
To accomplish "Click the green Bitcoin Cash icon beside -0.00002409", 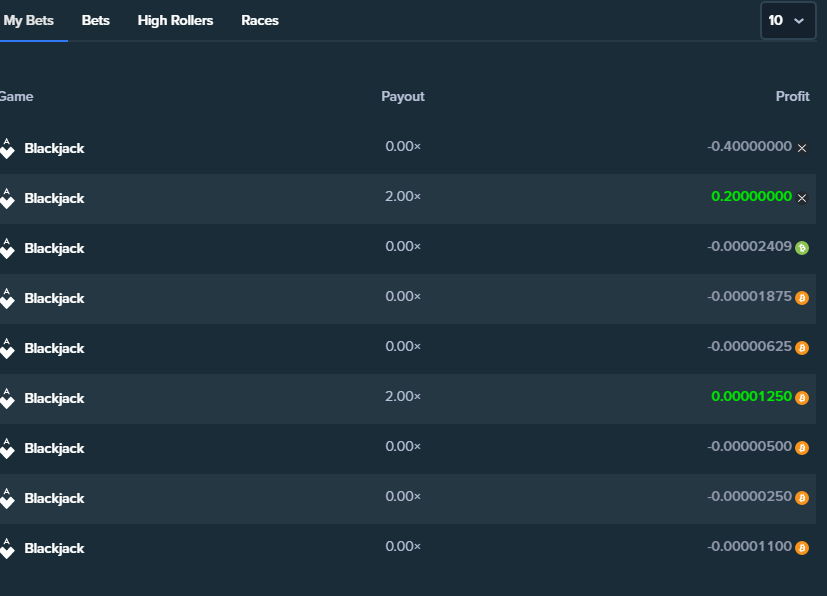I will (x=802, y=248).
